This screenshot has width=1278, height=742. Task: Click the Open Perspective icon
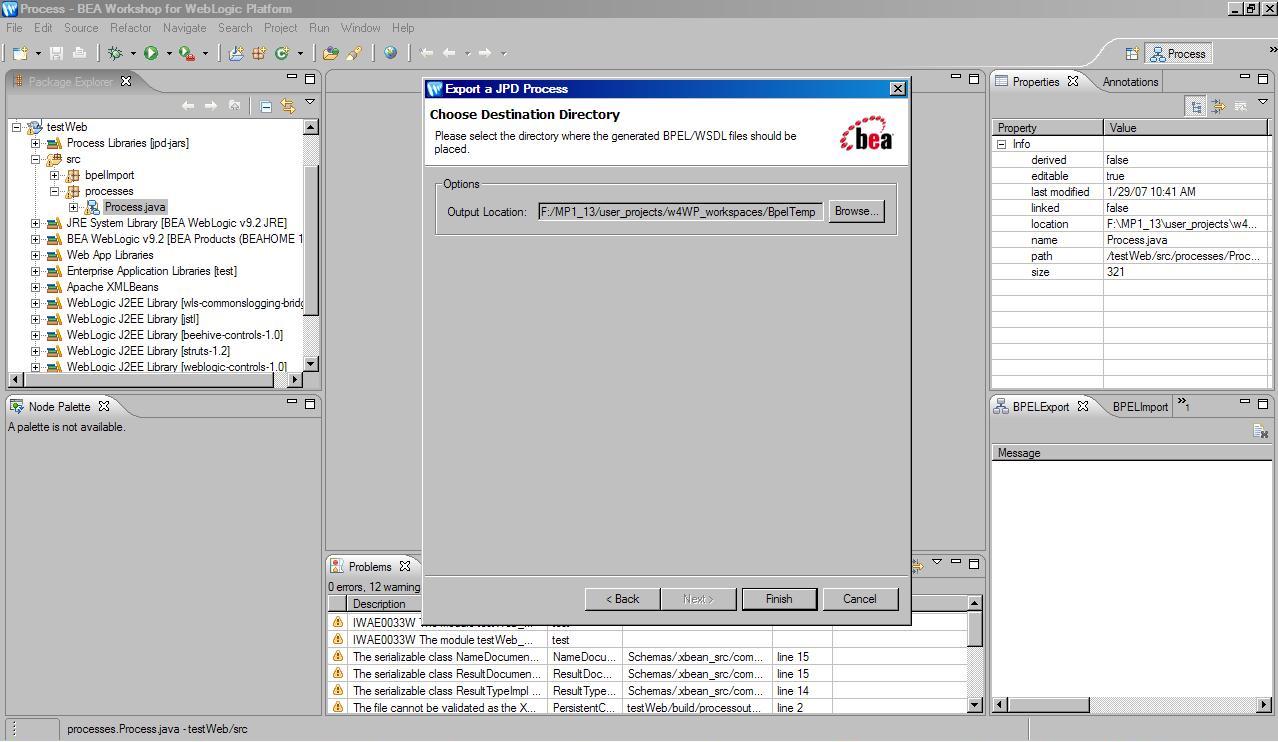pos(1132,54)
